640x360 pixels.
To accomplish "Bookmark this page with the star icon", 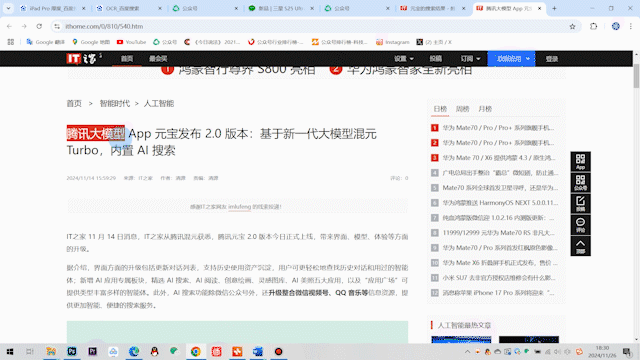I will 572,26.
